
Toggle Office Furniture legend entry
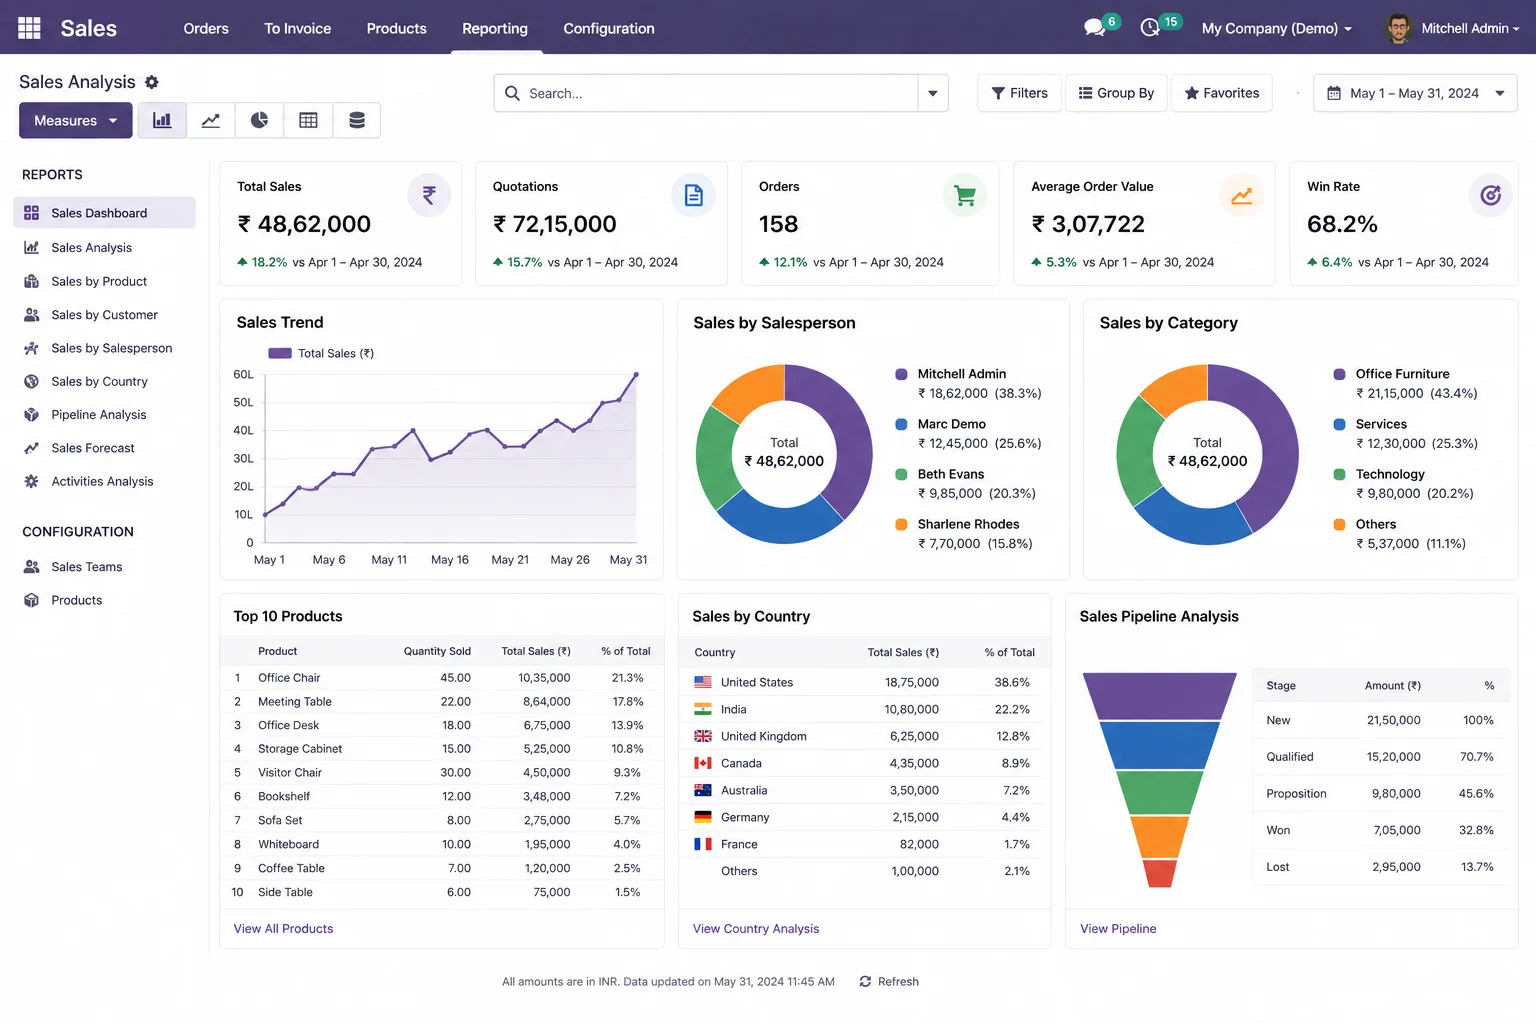pyautogui.click(x=1391, y=374)
